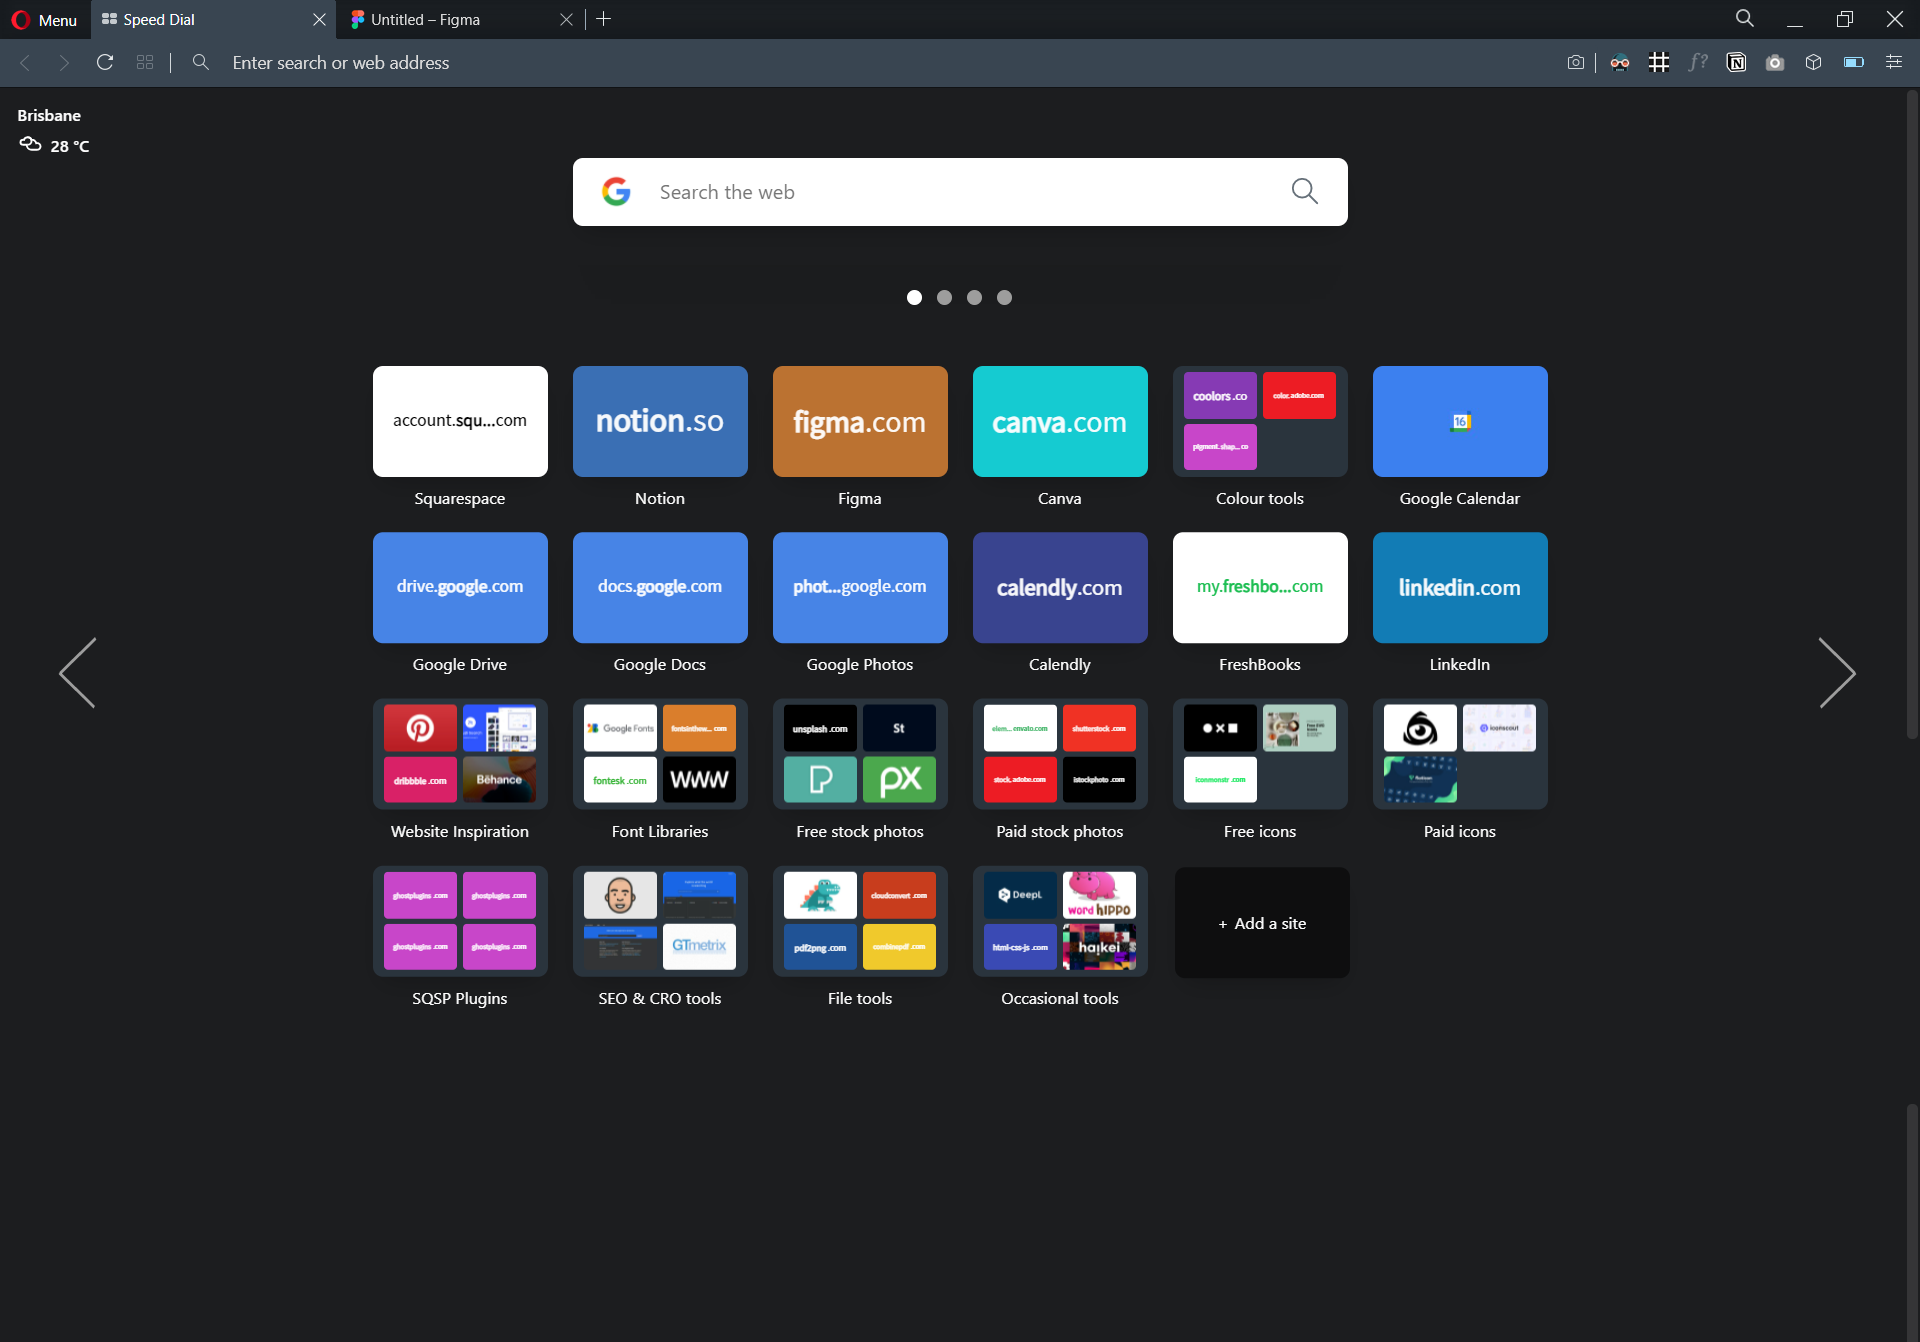Expand the SQSP Plugins folder

click(460, 921)
